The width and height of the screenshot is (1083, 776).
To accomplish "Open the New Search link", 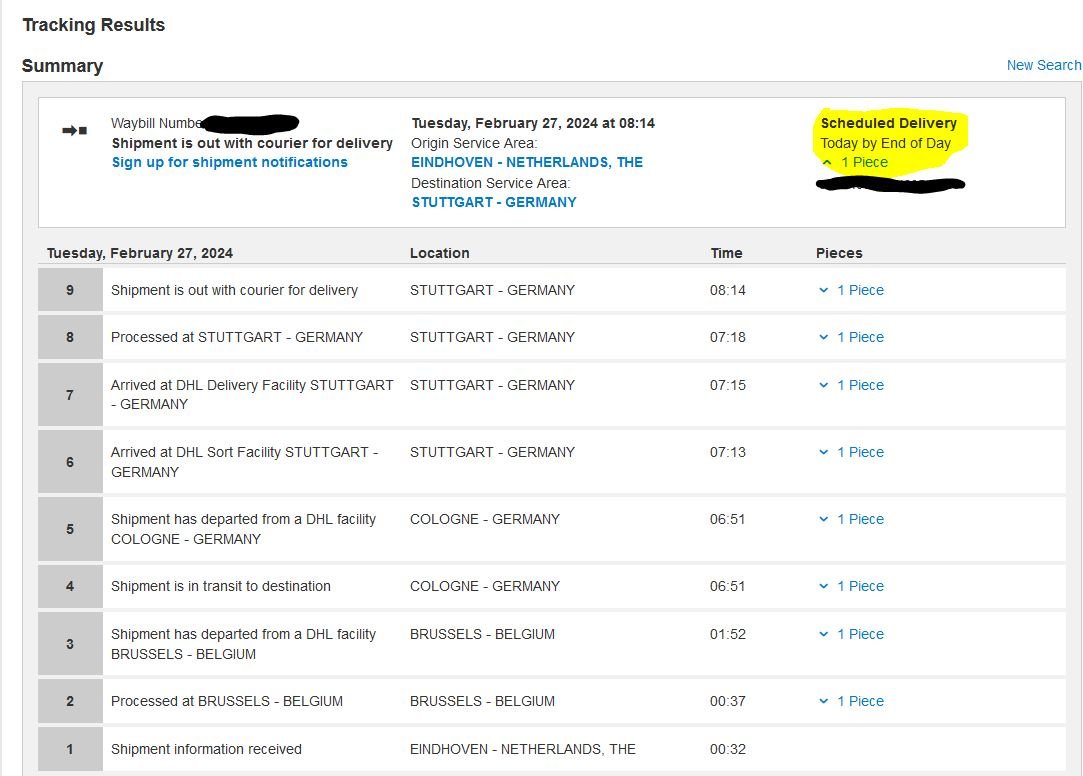I will [x=1044, y=66].
